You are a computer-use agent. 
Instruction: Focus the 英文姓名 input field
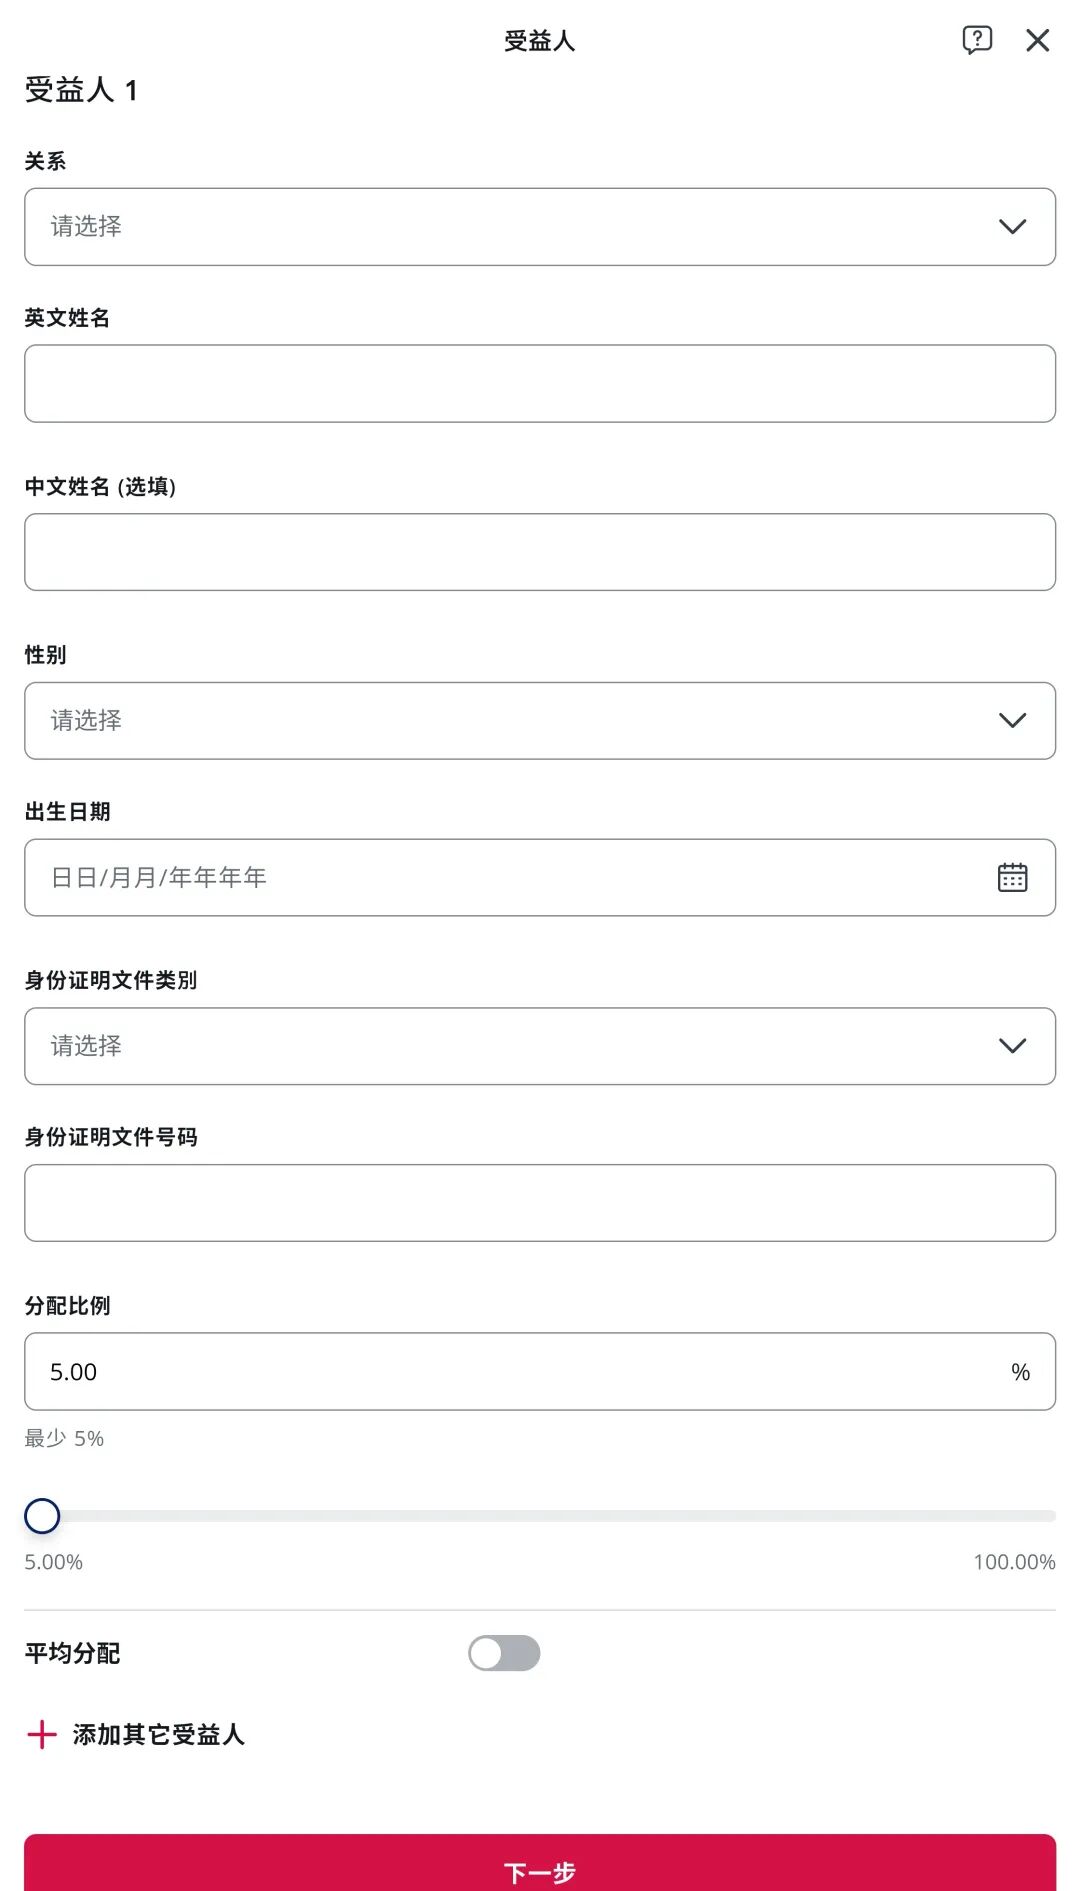tap(540, 384)
